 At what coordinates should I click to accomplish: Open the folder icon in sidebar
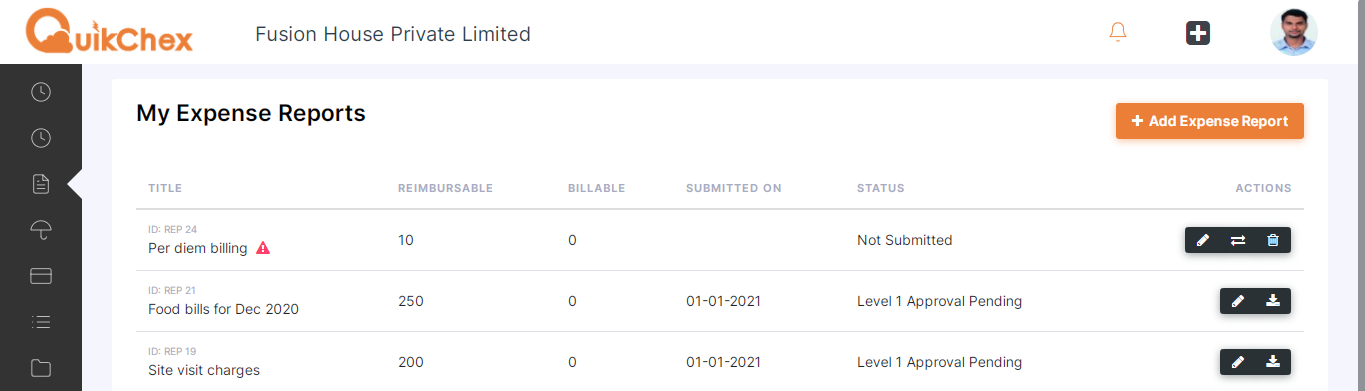click(41, 368)
